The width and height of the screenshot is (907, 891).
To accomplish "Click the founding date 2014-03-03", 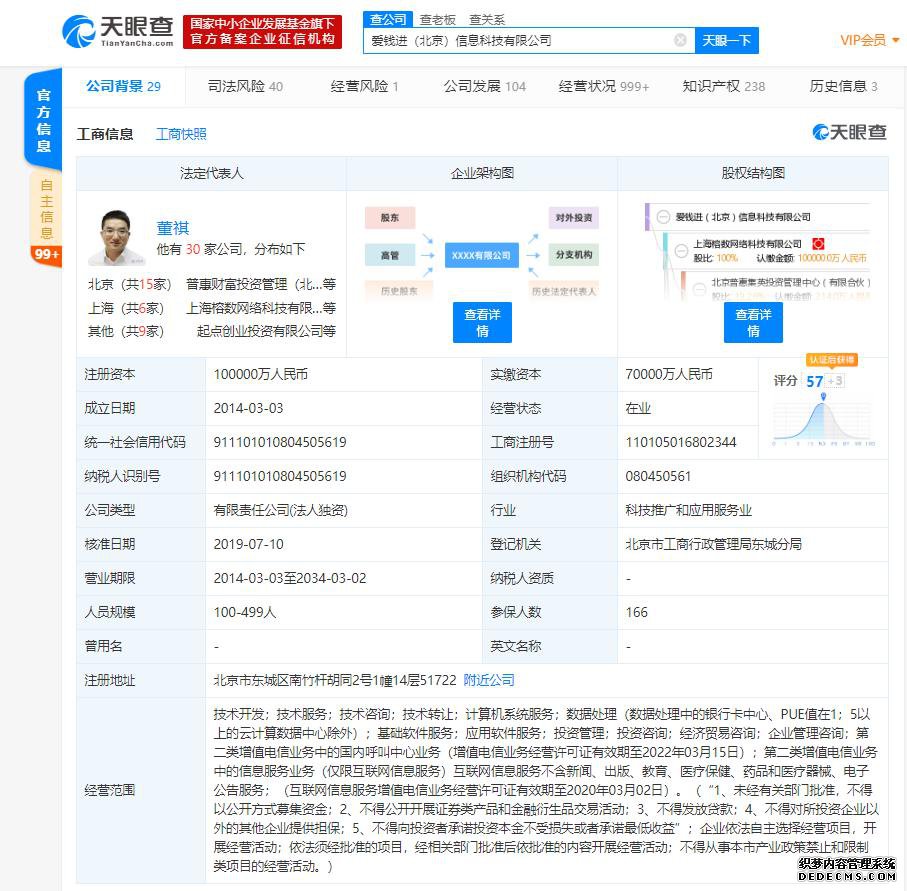I will (248, 408).
